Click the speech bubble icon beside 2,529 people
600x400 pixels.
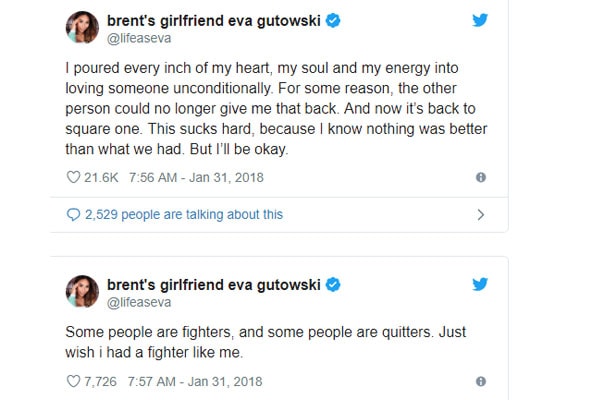72,214
